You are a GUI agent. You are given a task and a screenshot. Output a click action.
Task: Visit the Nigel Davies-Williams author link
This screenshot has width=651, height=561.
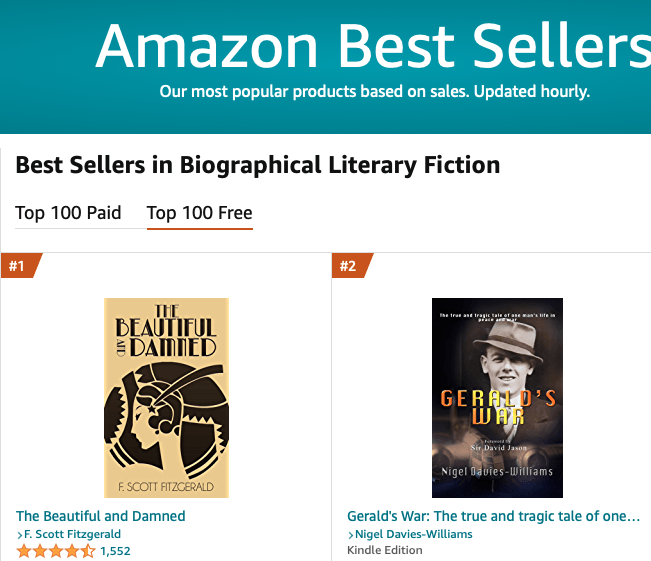pos(414,534)
